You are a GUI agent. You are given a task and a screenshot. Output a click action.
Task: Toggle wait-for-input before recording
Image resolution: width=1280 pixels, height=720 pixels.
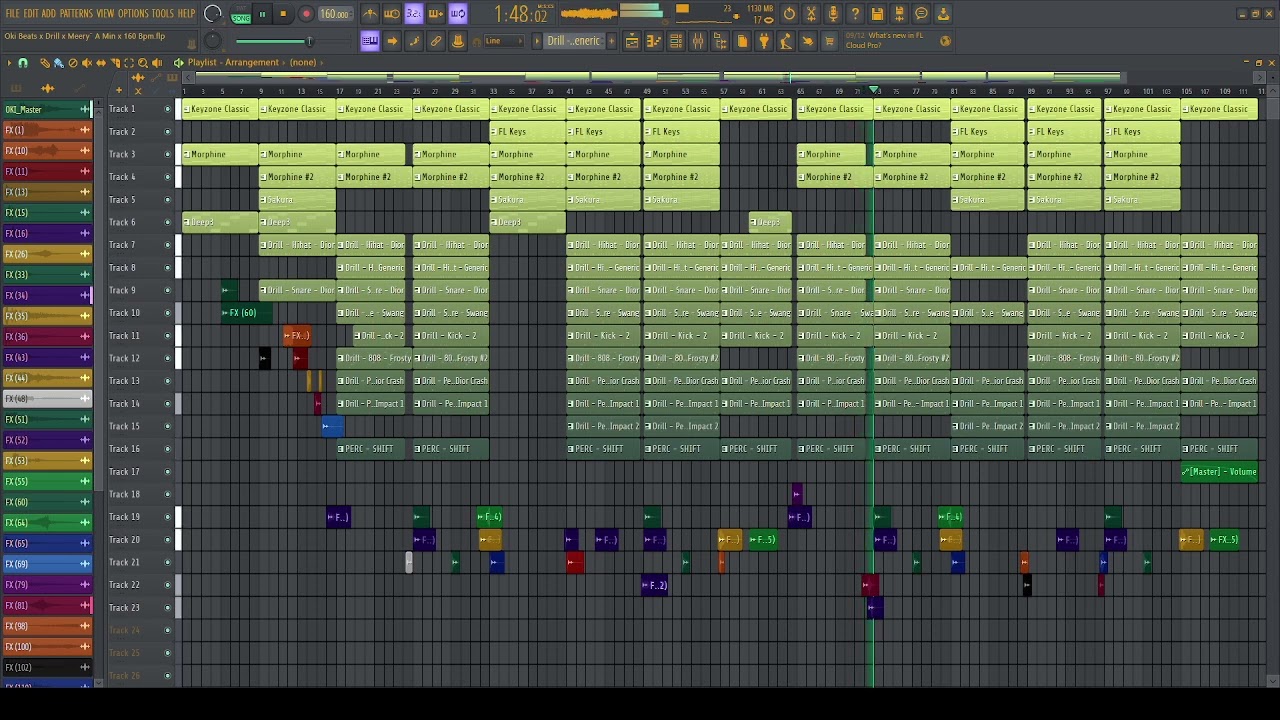(x=392, y=14)
